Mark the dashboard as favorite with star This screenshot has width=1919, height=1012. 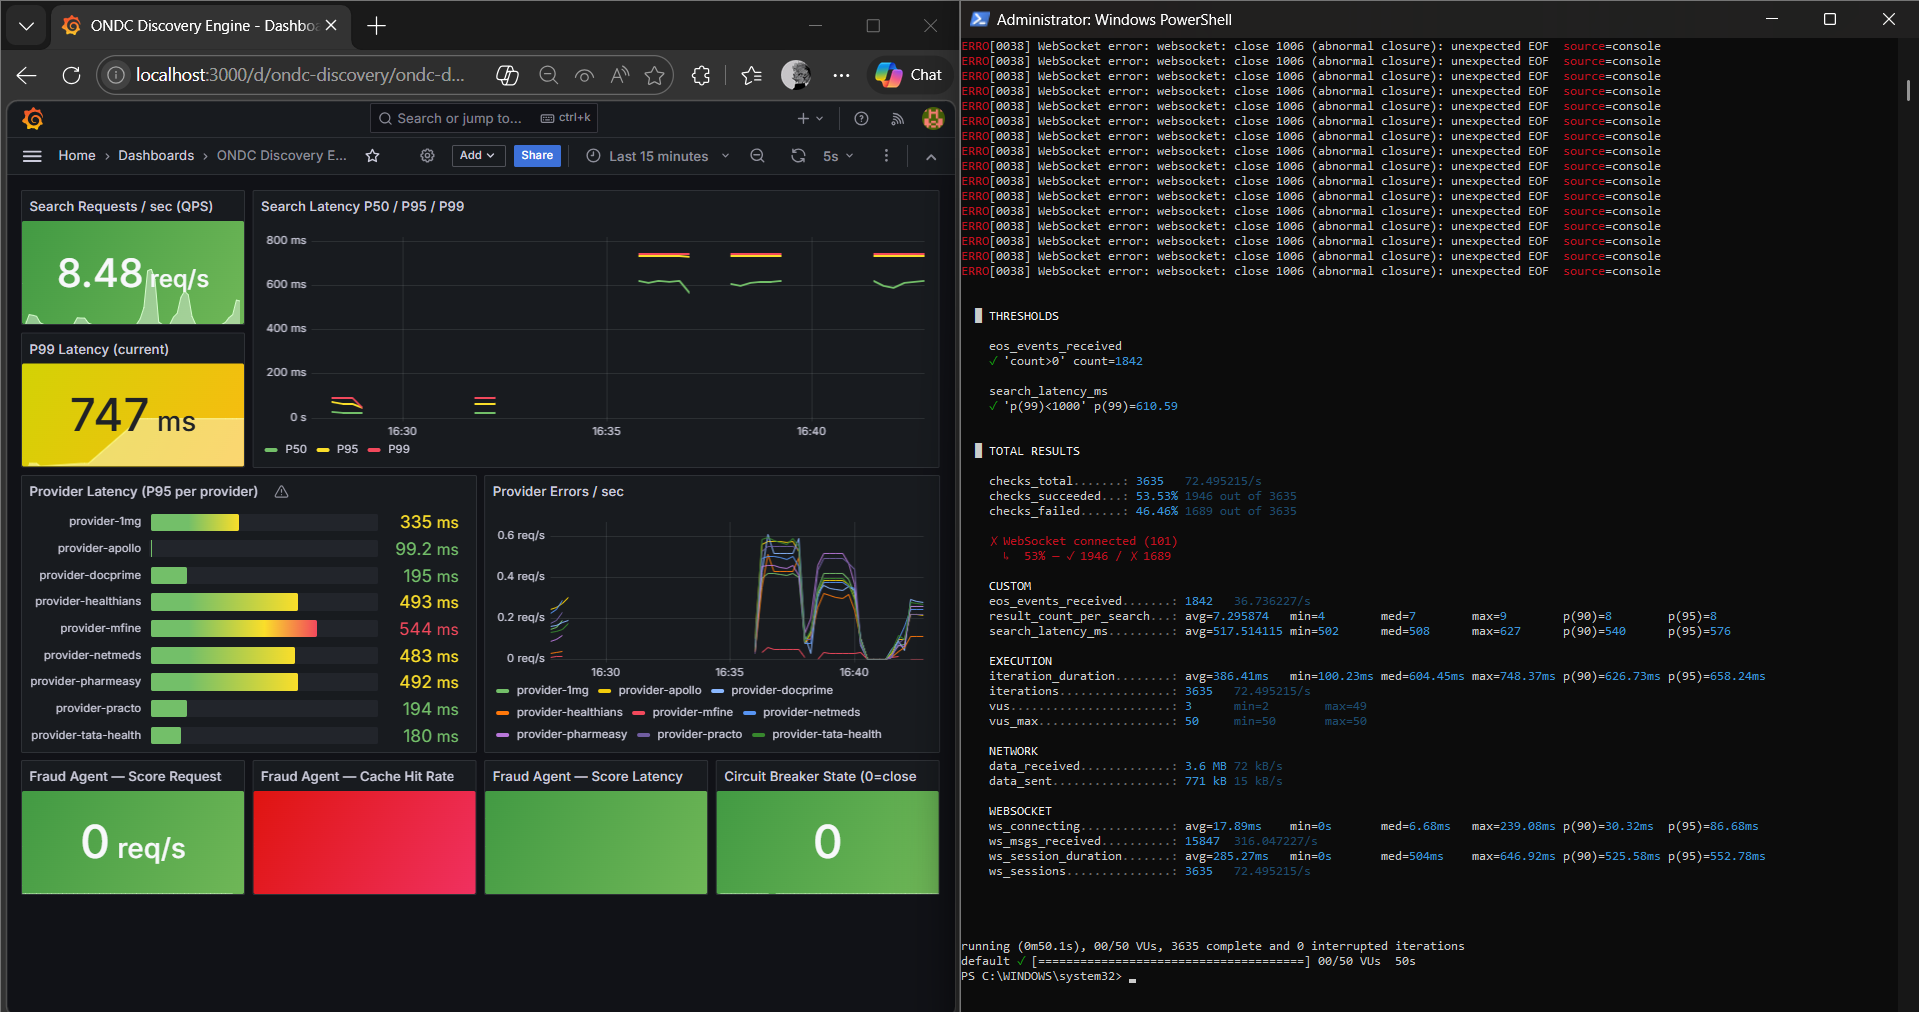pos(372,156)
